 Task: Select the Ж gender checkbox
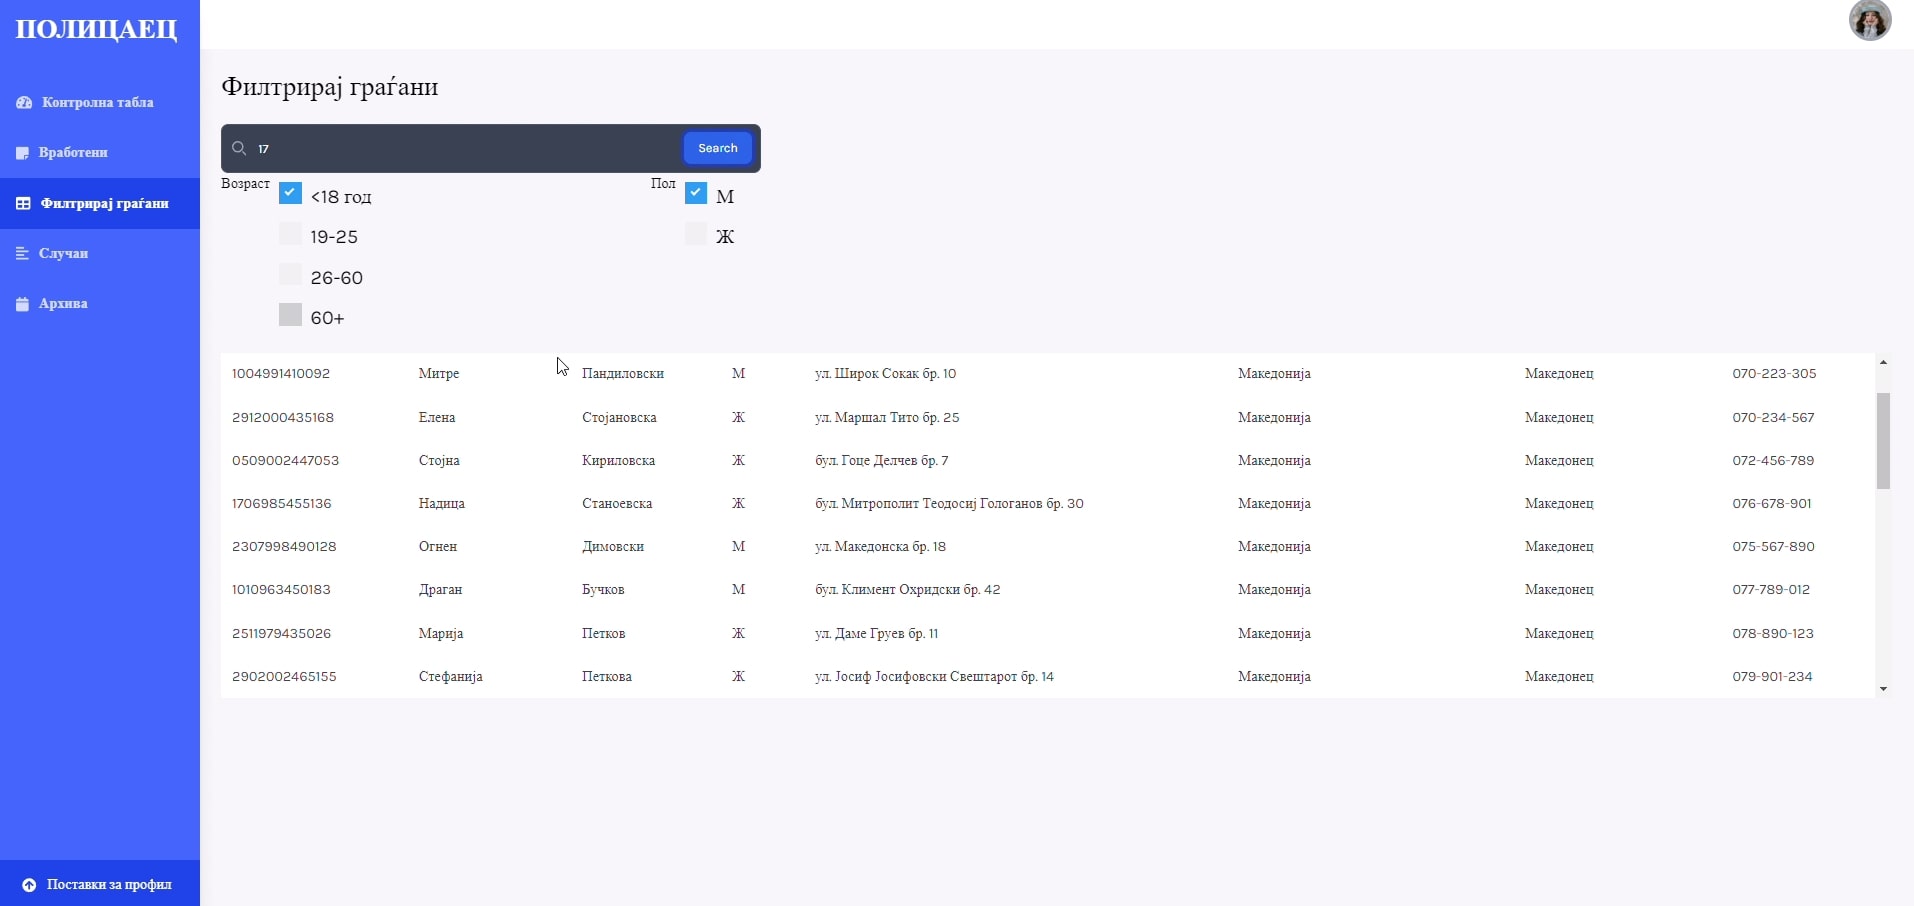pos(696,234)
